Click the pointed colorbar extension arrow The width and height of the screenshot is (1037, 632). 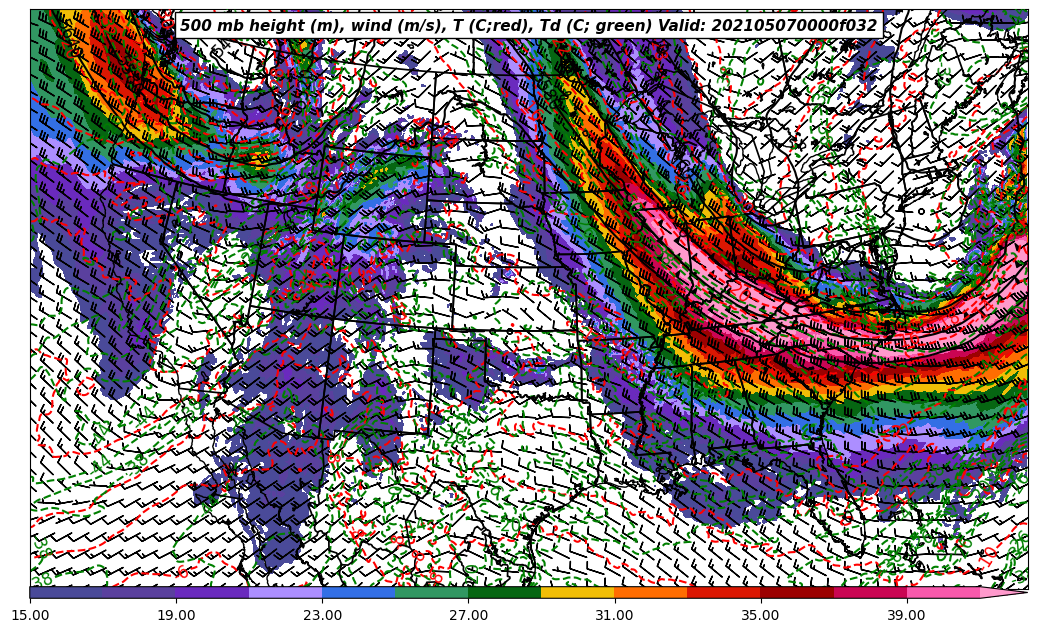[x=1003, y=592]
